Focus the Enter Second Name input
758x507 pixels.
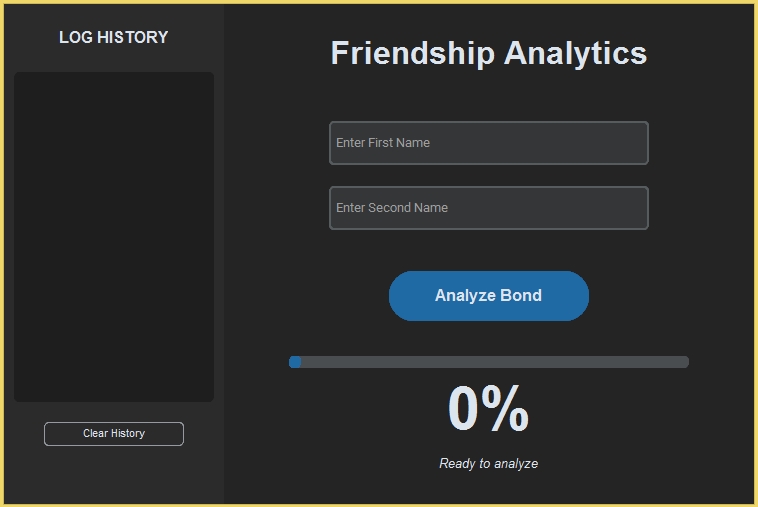click(488, 208)
